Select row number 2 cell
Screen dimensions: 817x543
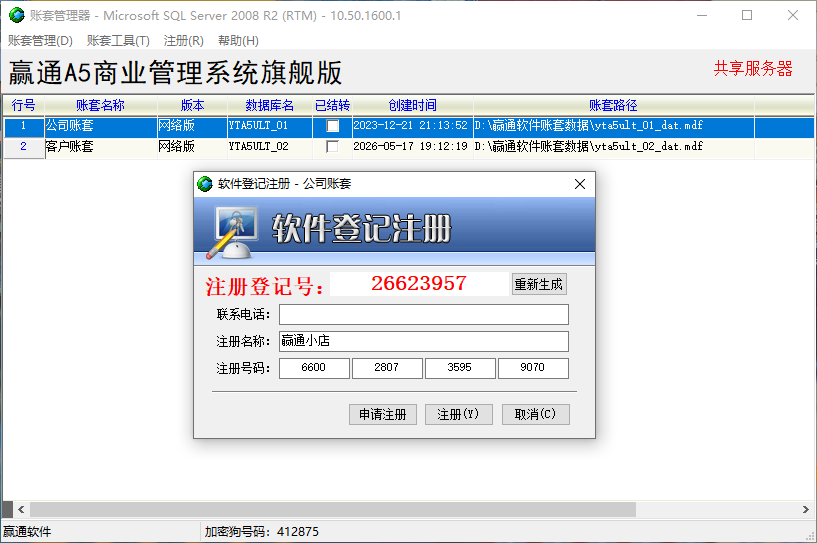[x=23, y=146]
